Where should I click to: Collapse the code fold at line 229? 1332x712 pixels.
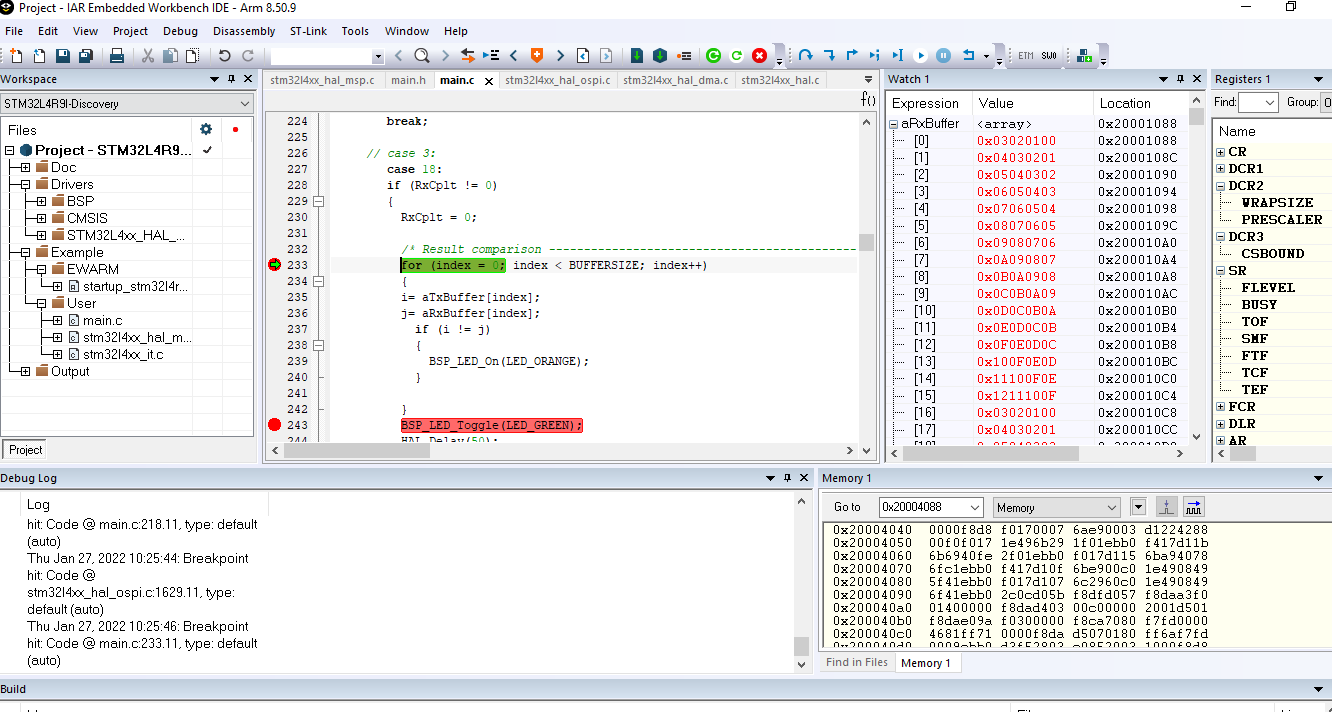[319, 201]
